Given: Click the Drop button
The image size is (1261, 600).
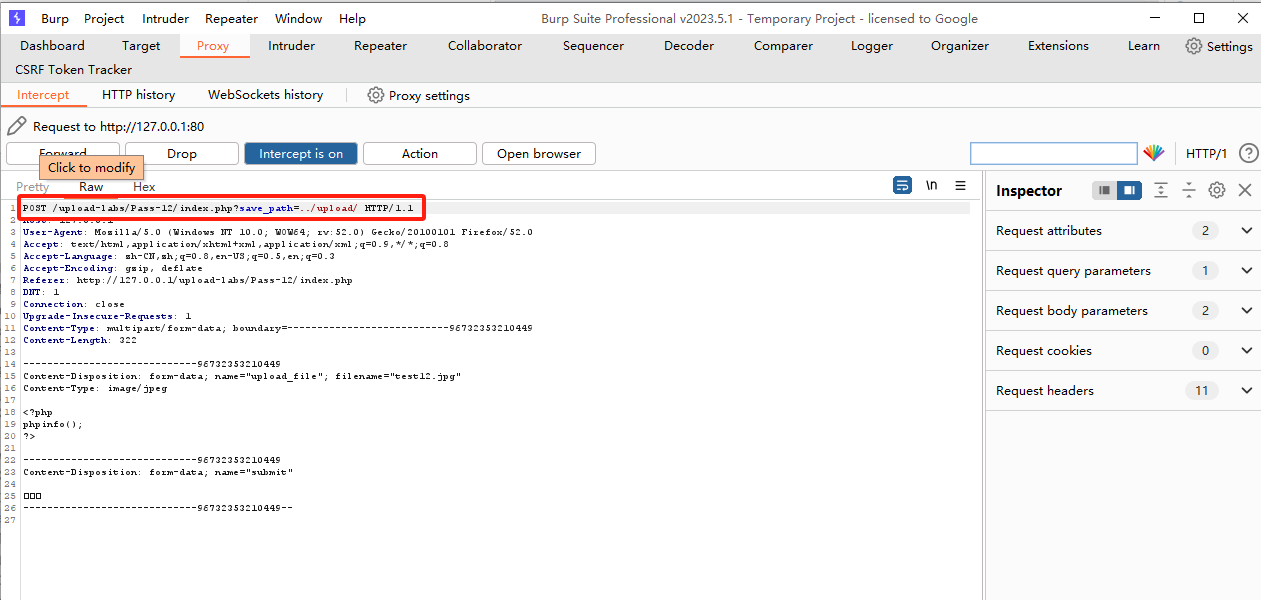Looking at the screenshot, I should (182, 153).
